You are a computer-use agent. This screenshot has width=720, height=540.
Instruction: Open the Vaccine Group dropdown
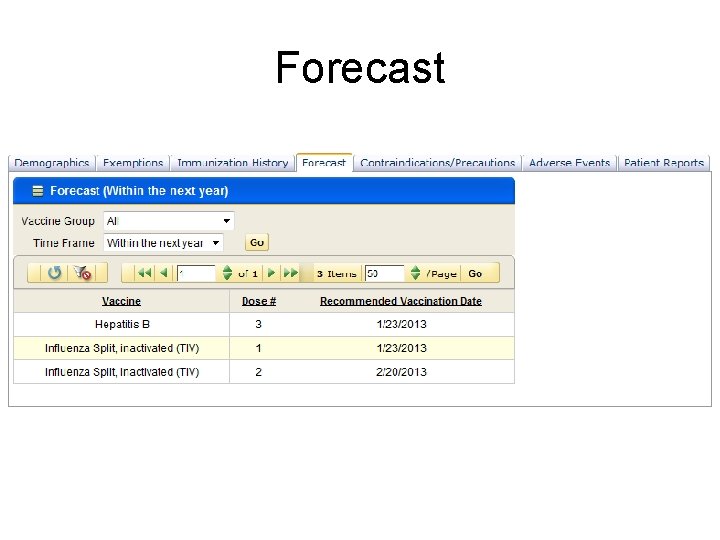(x=169, y=221)
